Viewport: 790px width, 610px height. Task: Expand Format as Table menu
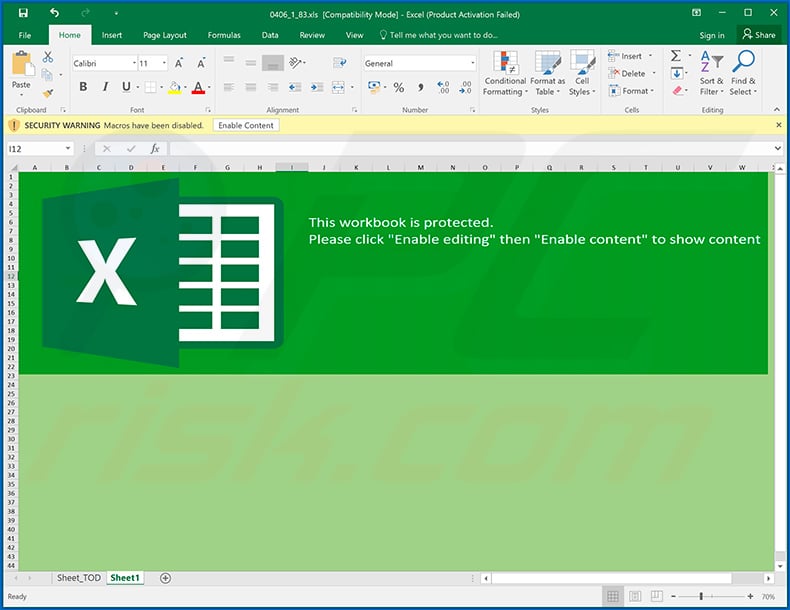[x=548, y=73]
